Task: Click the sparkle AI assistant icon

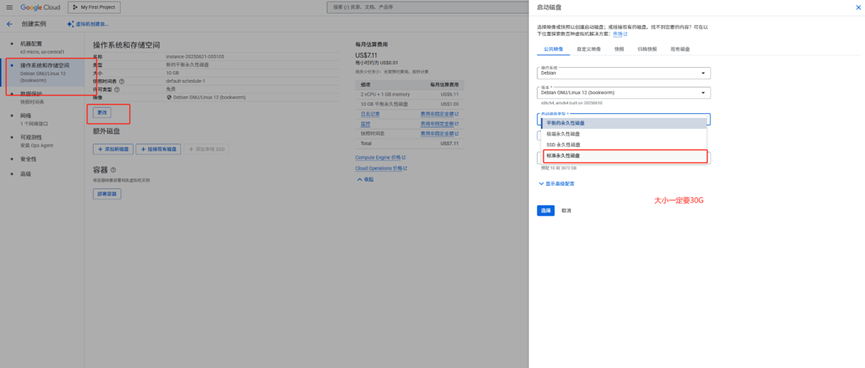Action: click(70, 24)
